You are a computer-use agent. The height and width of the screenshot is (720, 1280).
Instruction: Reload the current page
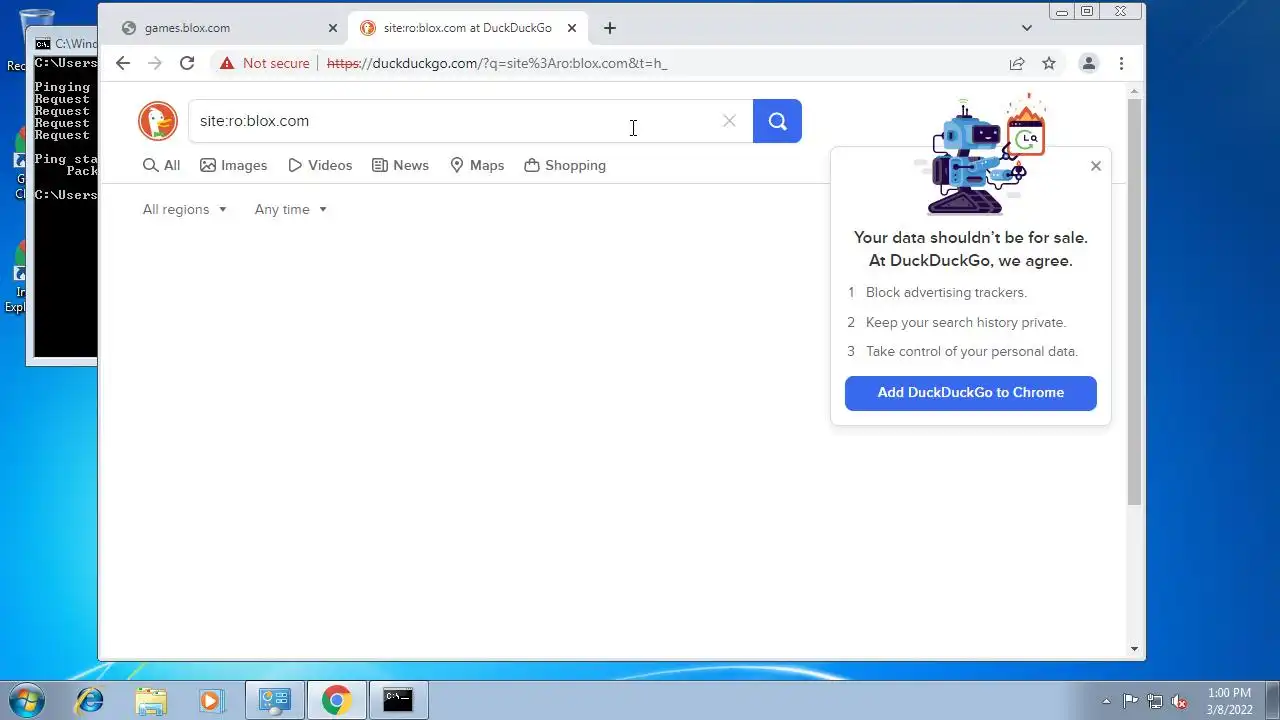pos(187,63)
